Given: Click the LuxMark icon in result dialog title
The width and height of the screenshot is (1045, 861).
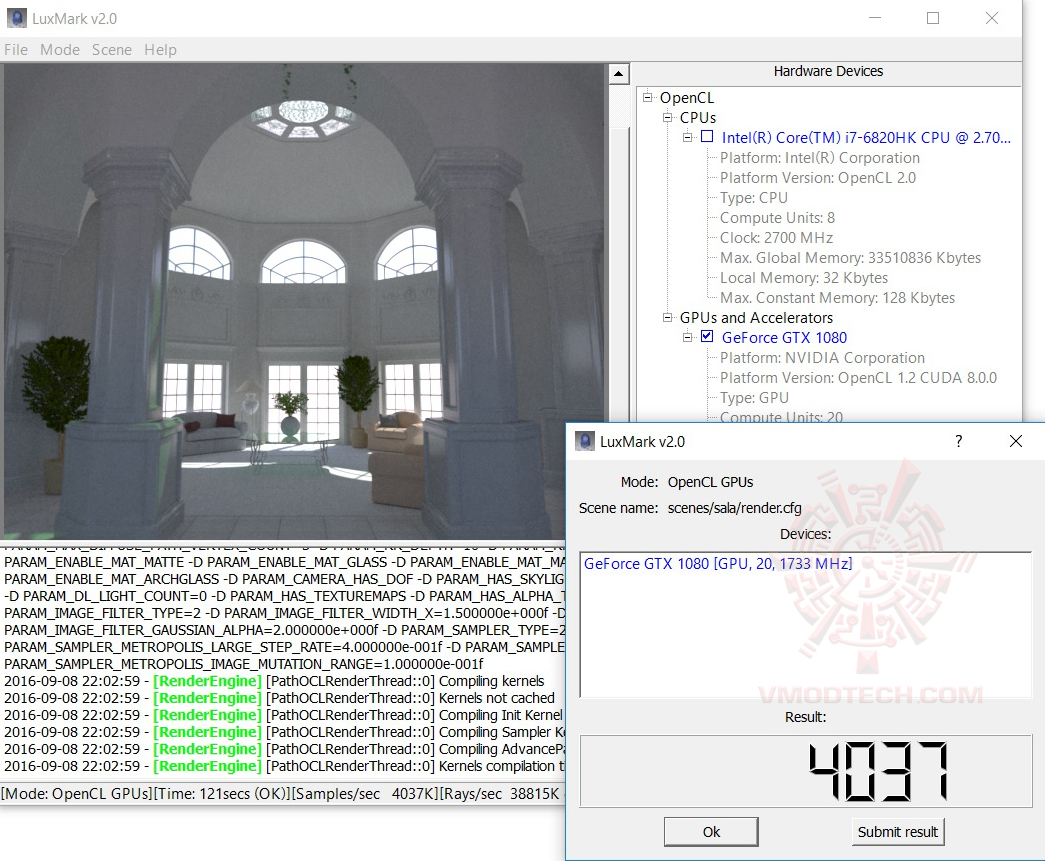Looking at the screenshot, I should point(584,441).
